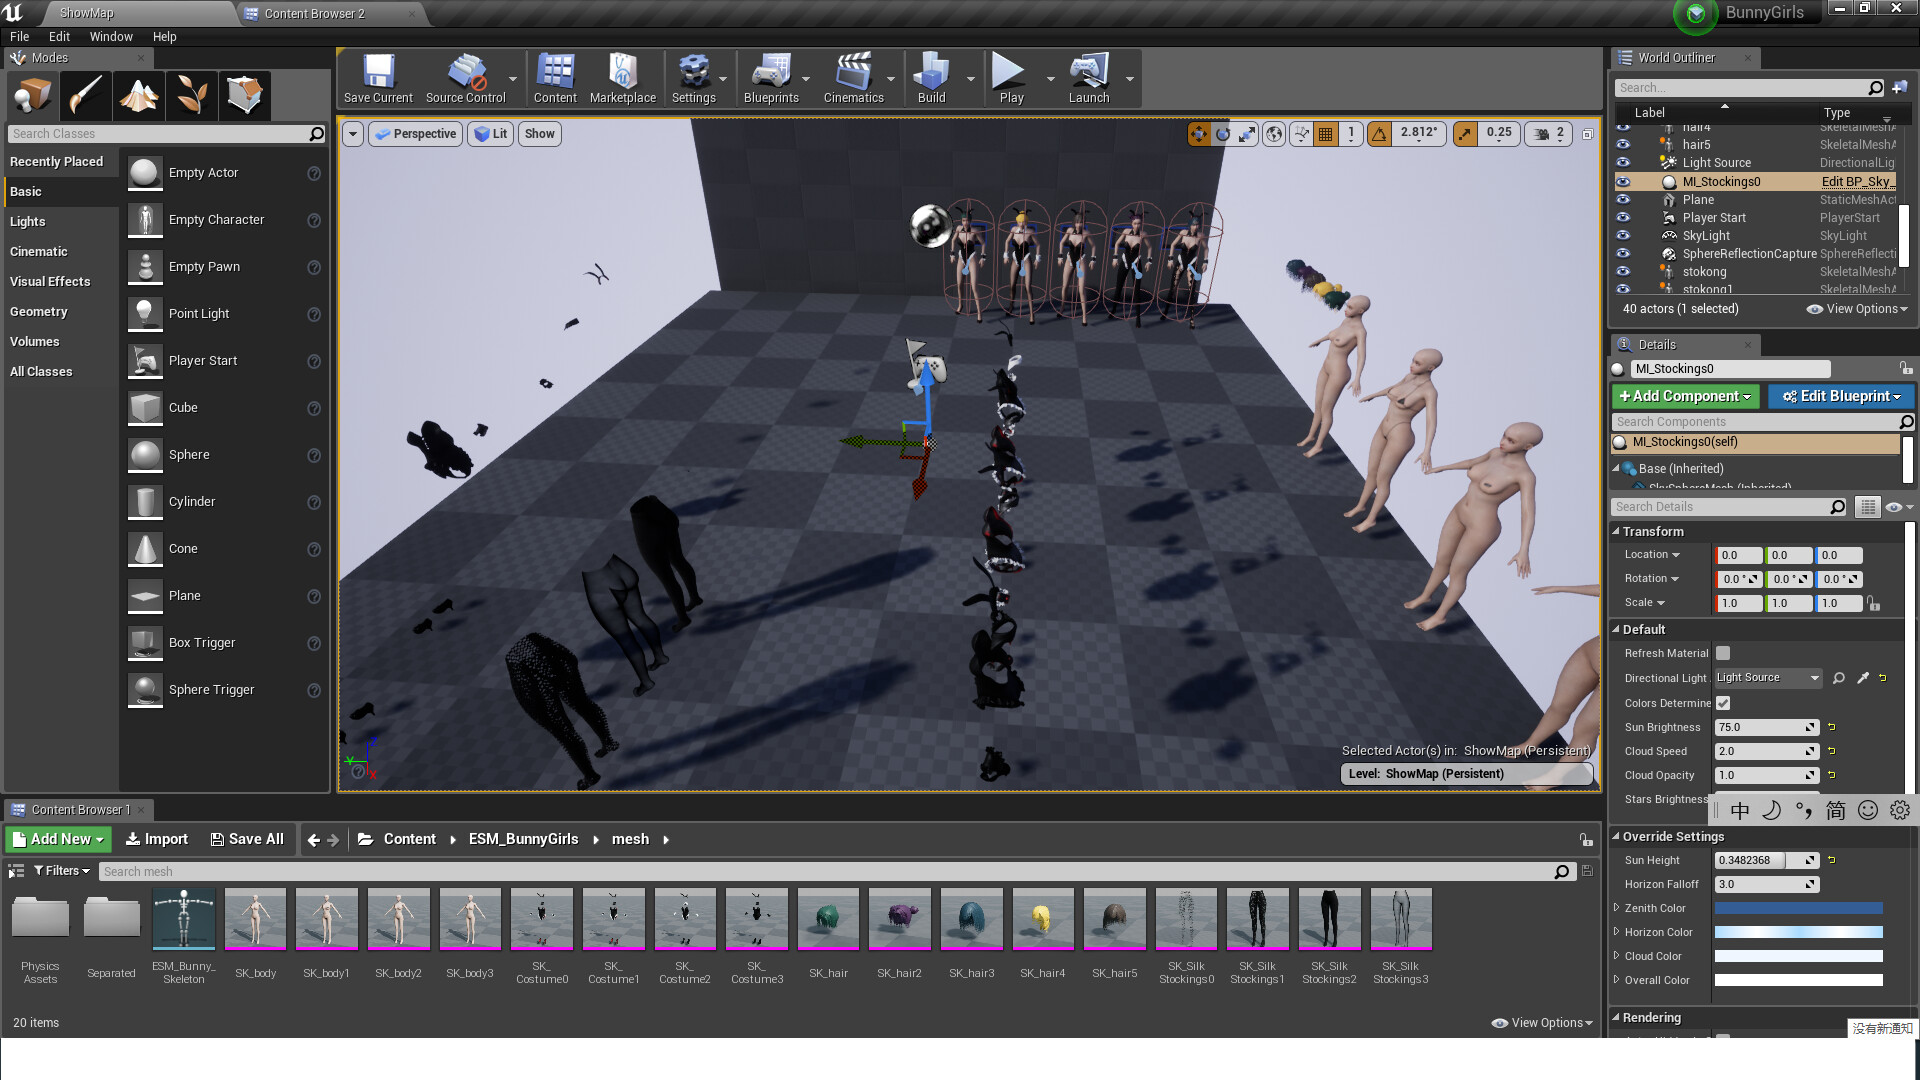The image size is (1920, 1080).
Task: Click the Import button
Action: 157,839
